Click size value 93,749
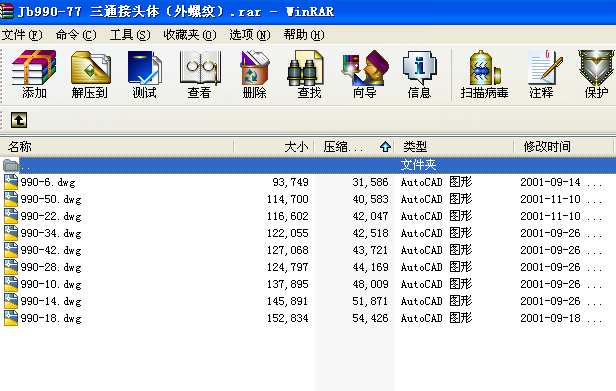 tap(290, 182)
